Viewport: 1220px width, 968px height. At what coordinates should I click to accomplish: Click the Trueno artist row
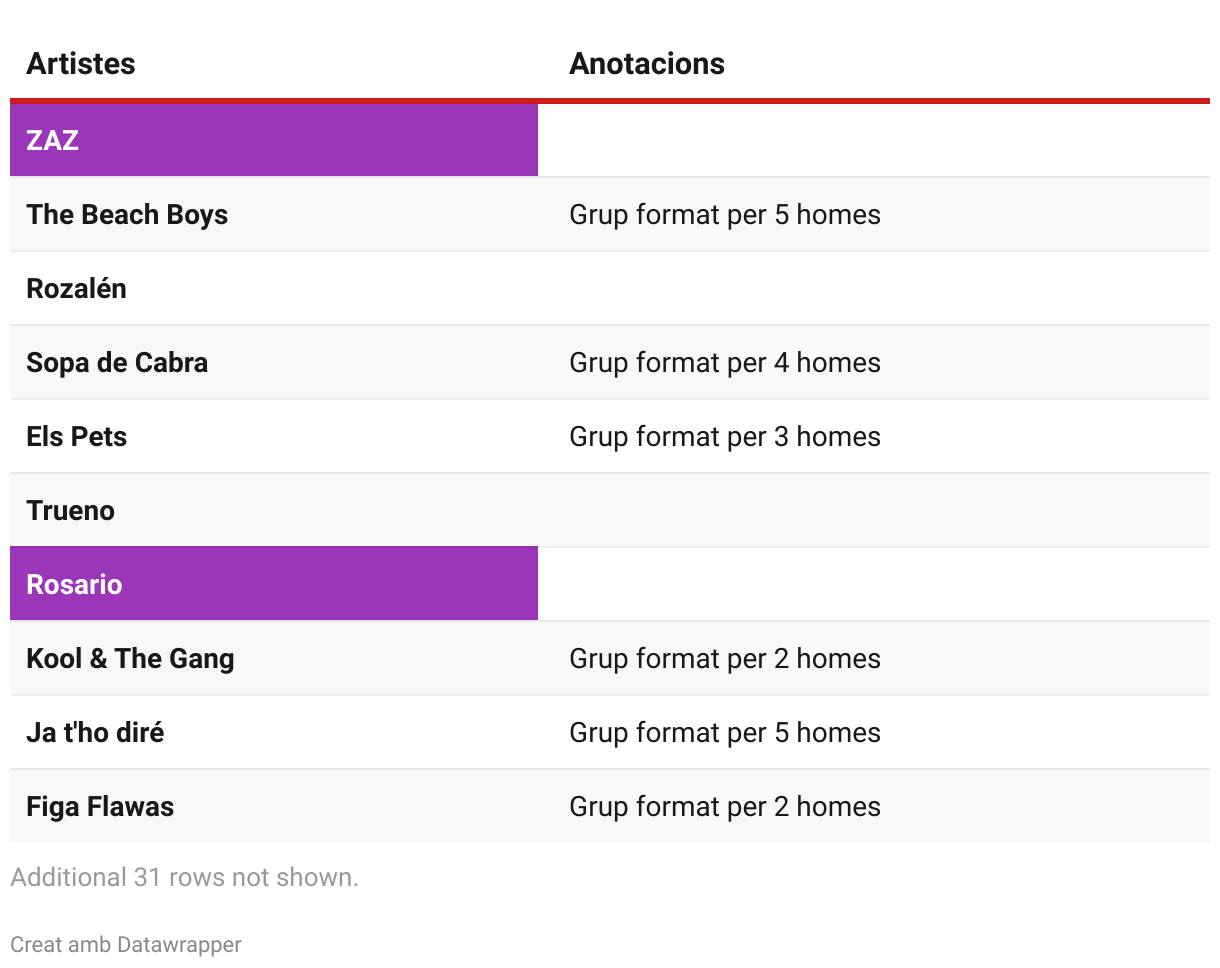[x=71, y=511]
